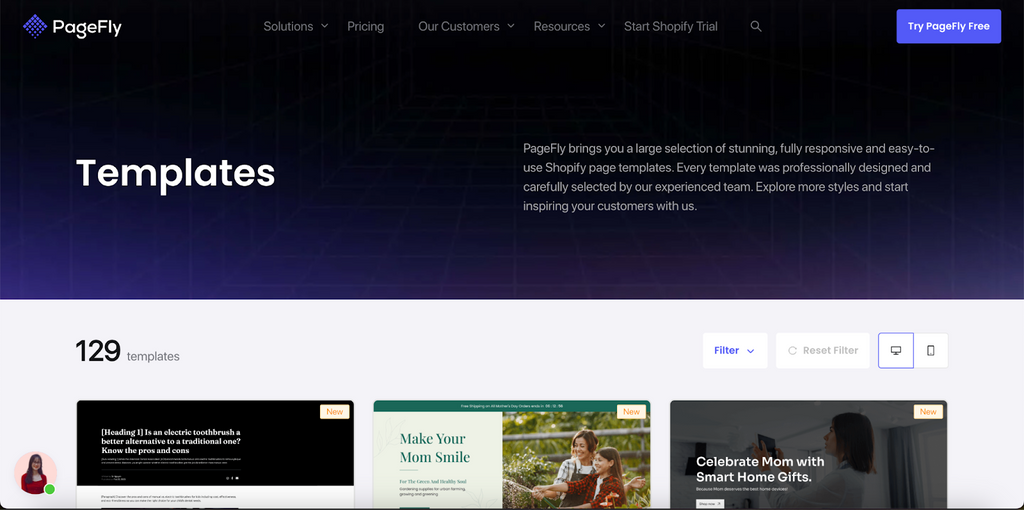Go to Pricing page
Viewport: 1024px width, 510px height.
click(366, 27)
